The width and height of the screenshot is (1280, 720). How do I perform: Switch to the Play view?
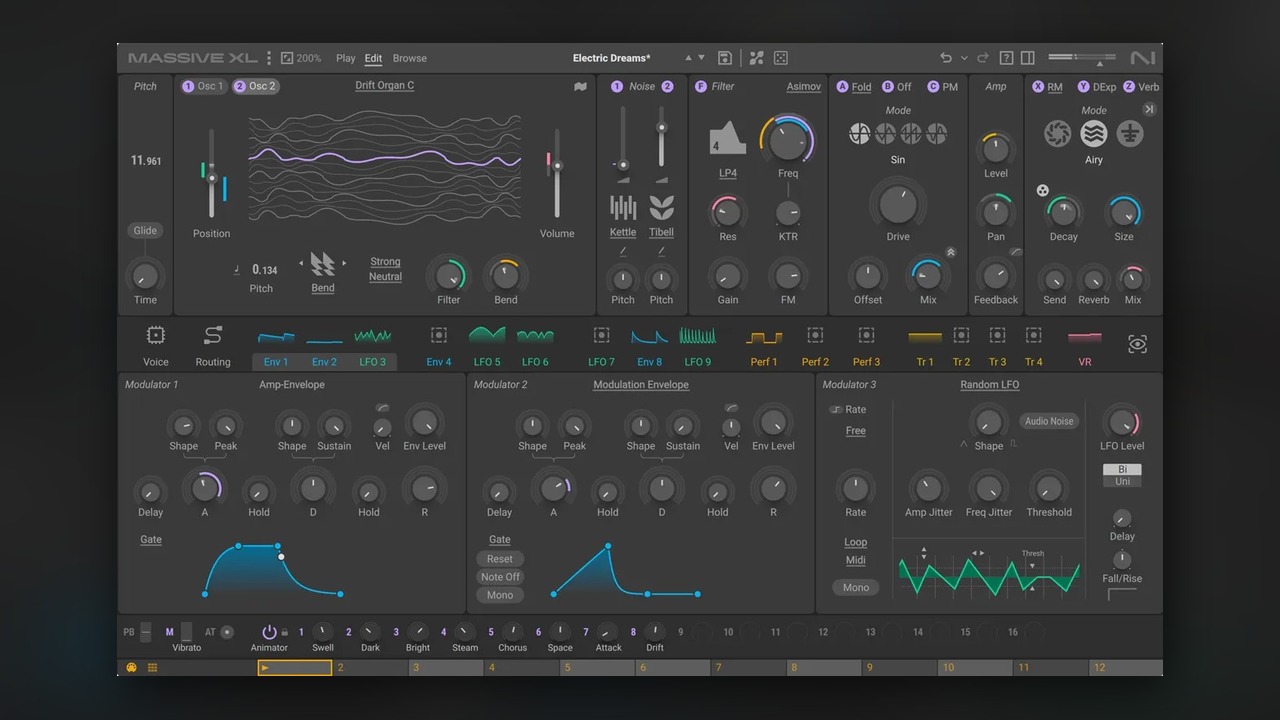click(345, 58)
